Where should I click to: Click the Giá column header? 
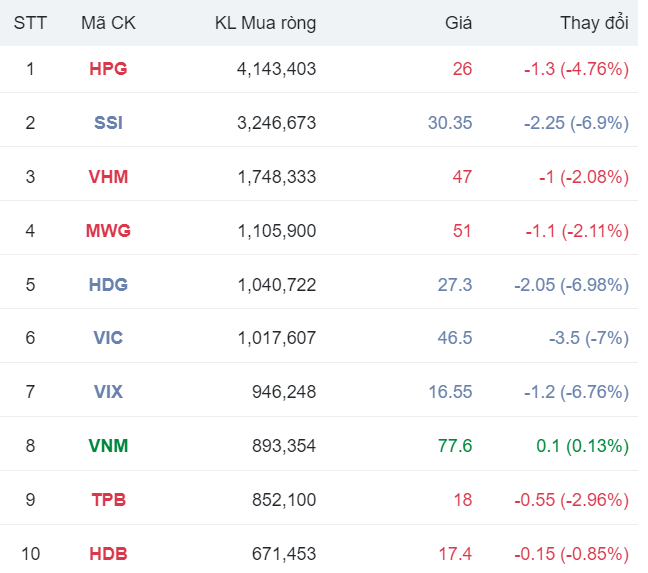tap(458, 23)
